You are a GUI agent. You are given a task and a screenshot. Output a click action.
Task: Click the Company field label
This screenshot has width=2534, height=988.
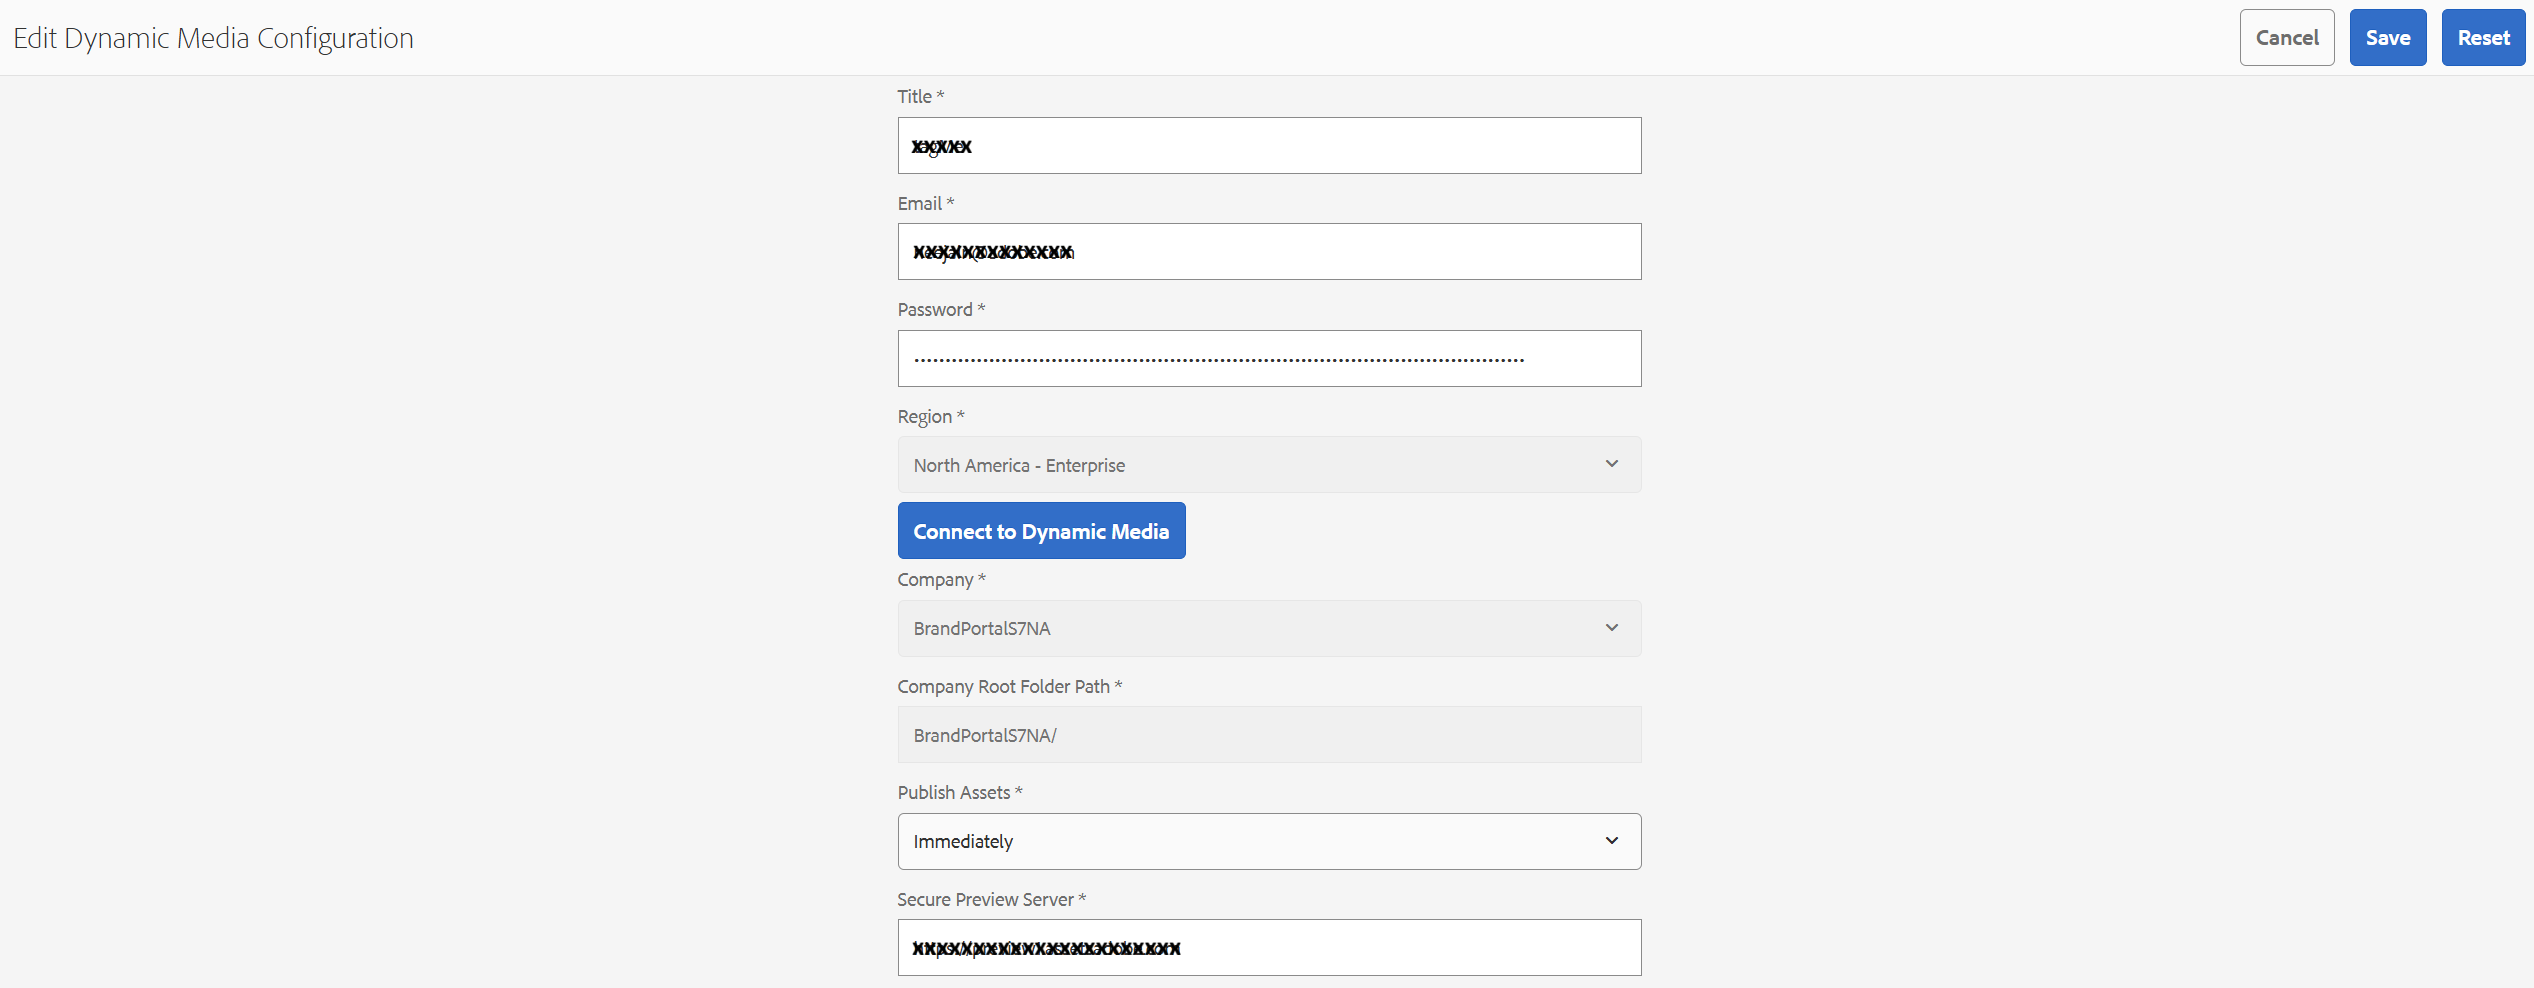point(934,580)
